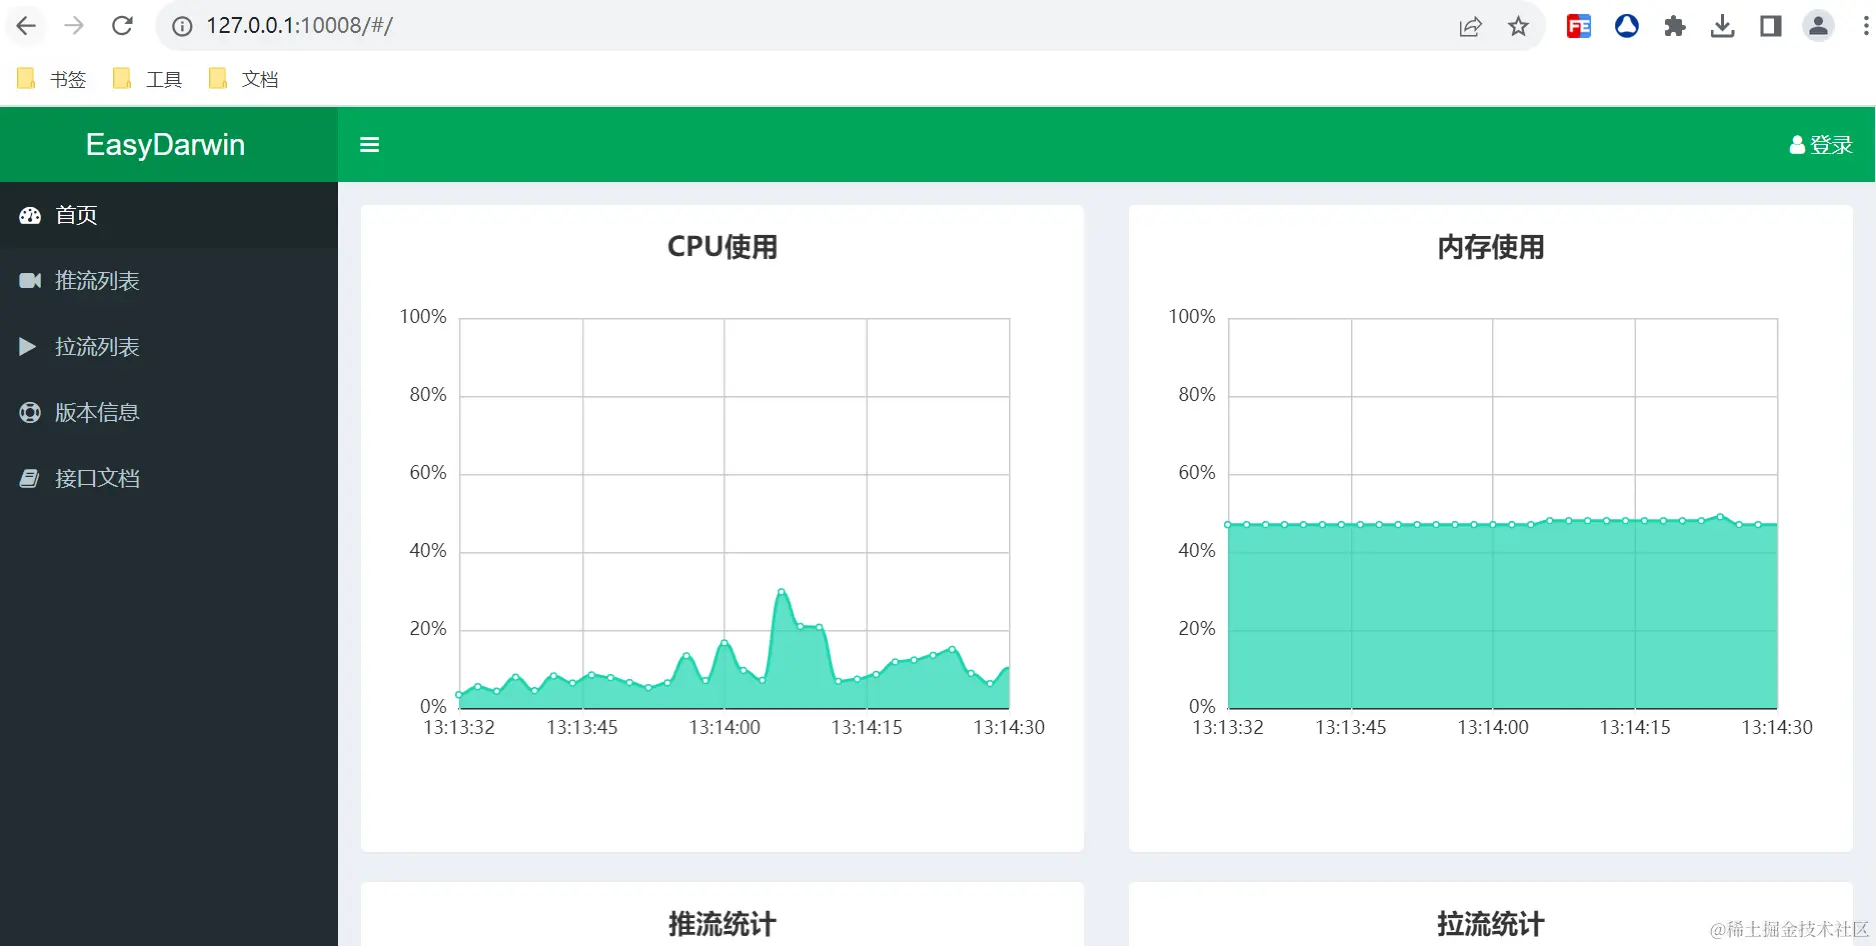Screen dimensions: 1876x946
Task: Open 拉流列表 in the sidebar
Action: pos(169,347)
